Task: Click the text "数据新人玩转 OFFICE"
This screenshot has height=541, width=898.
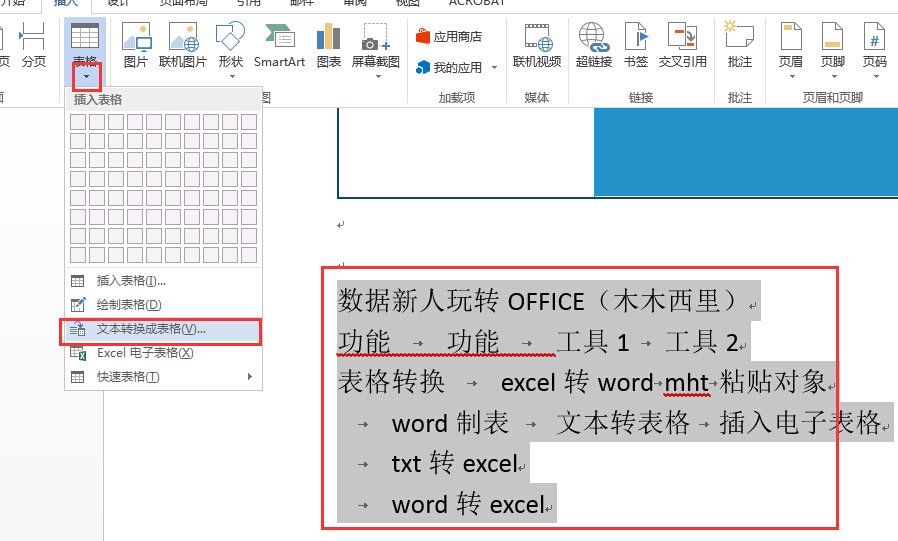Action: 461,301
